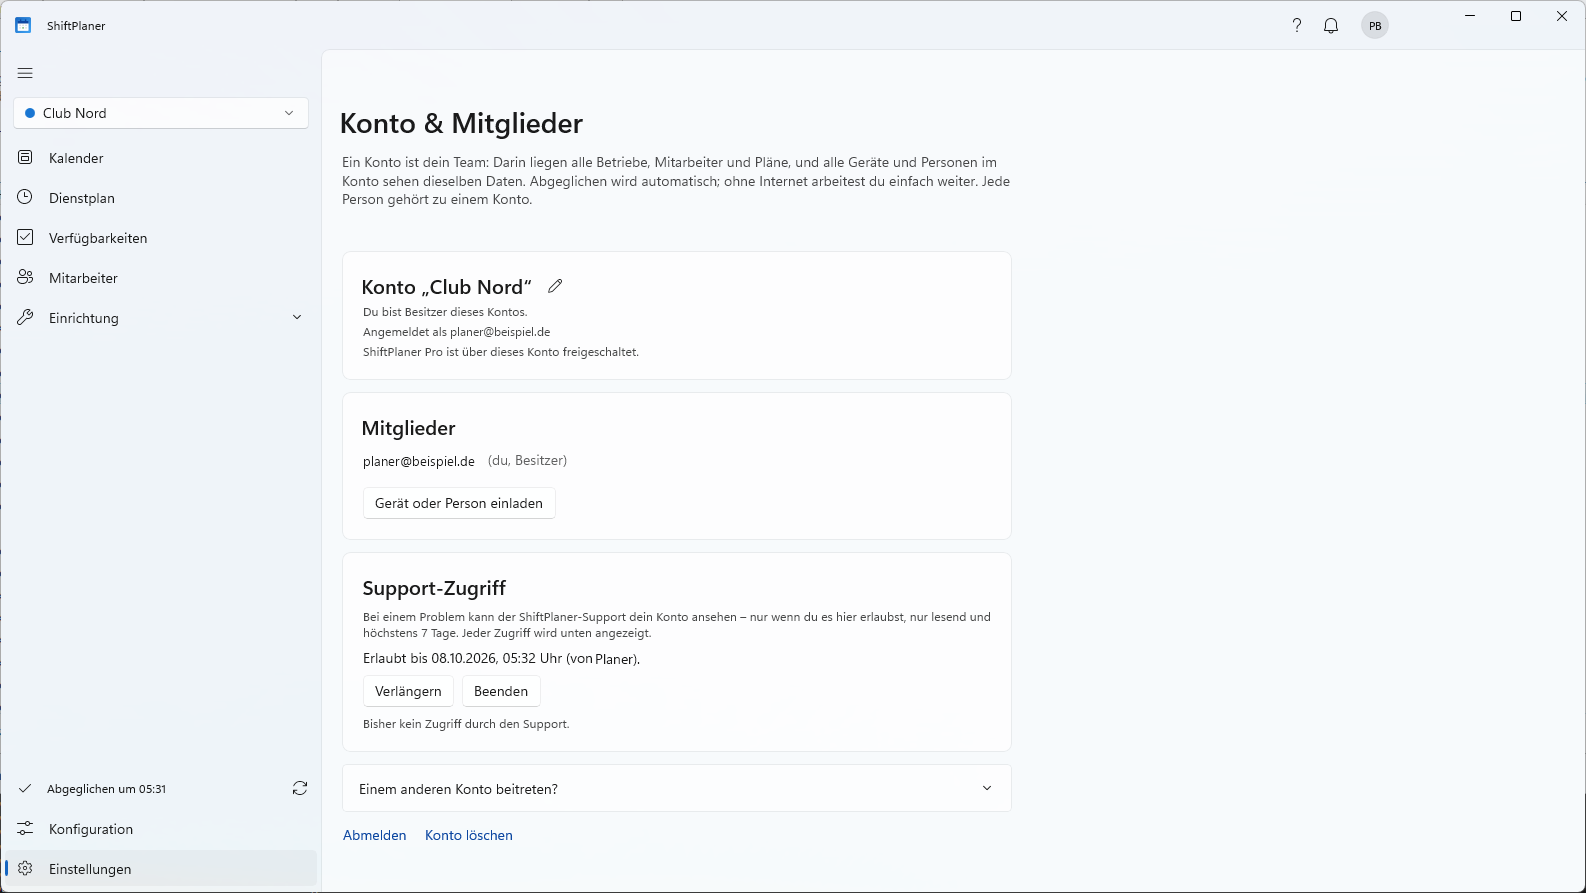Edit the account name with pencil icon
Screen dimensions: 1586x893
tap(555, 286)
